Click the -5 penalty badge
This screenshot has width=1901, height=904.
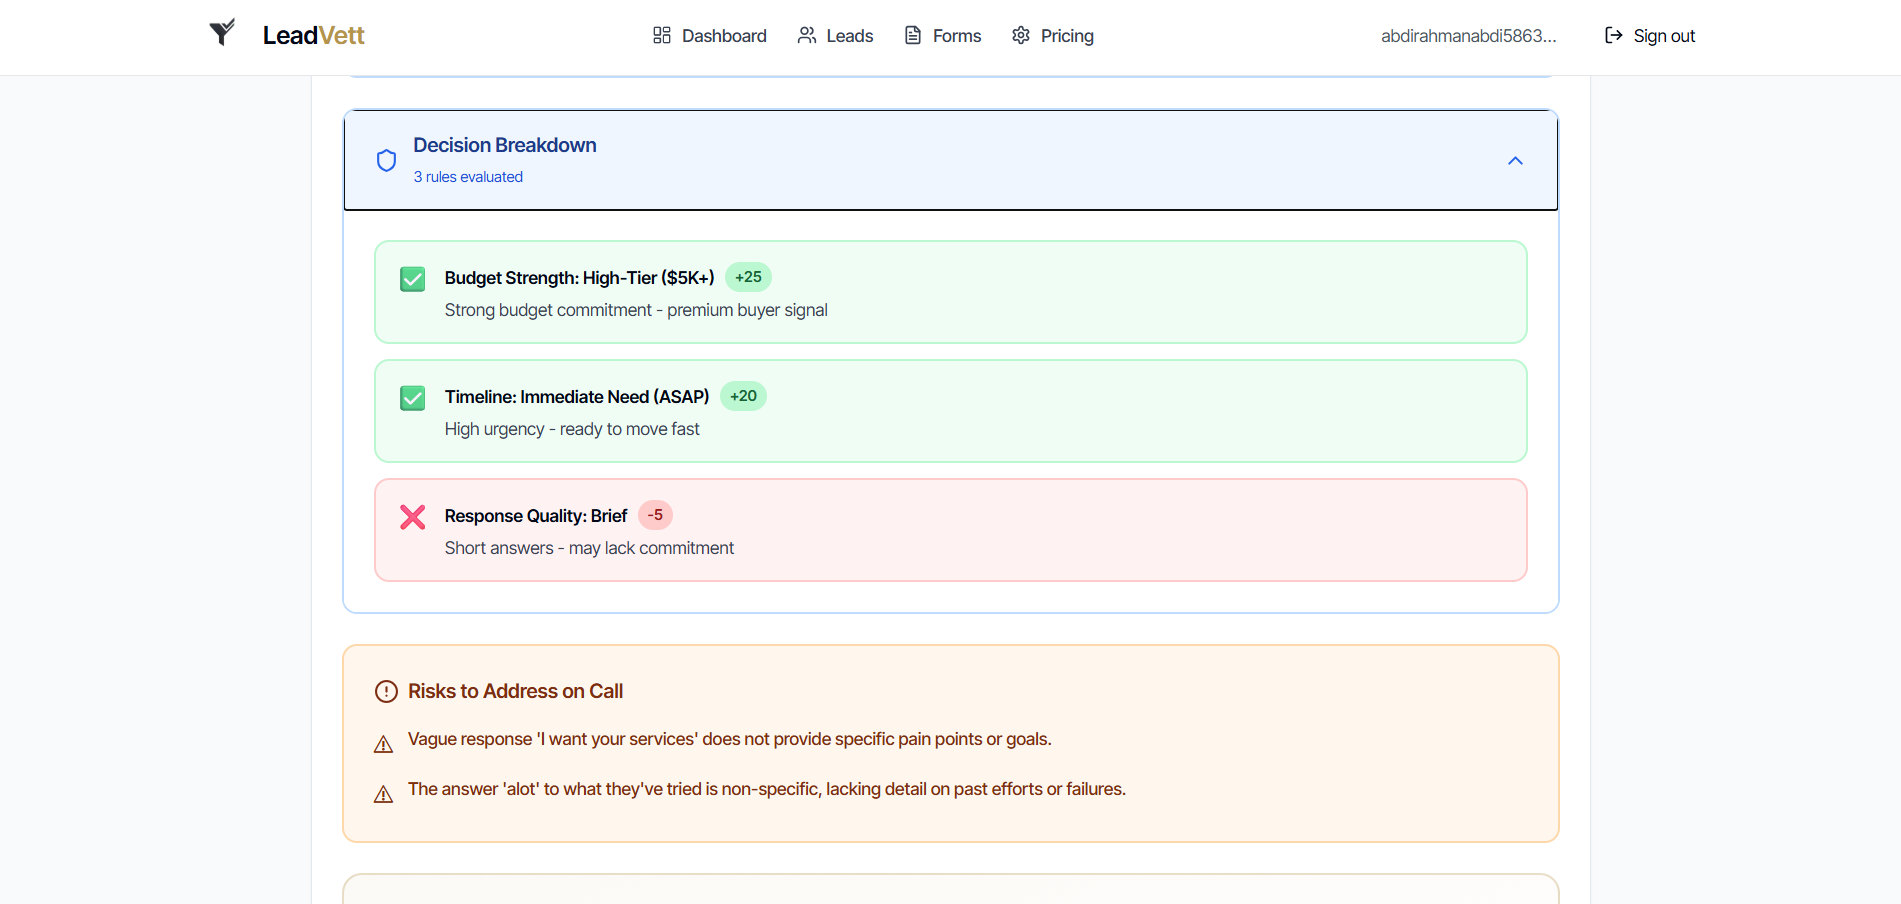click(655, 515)
